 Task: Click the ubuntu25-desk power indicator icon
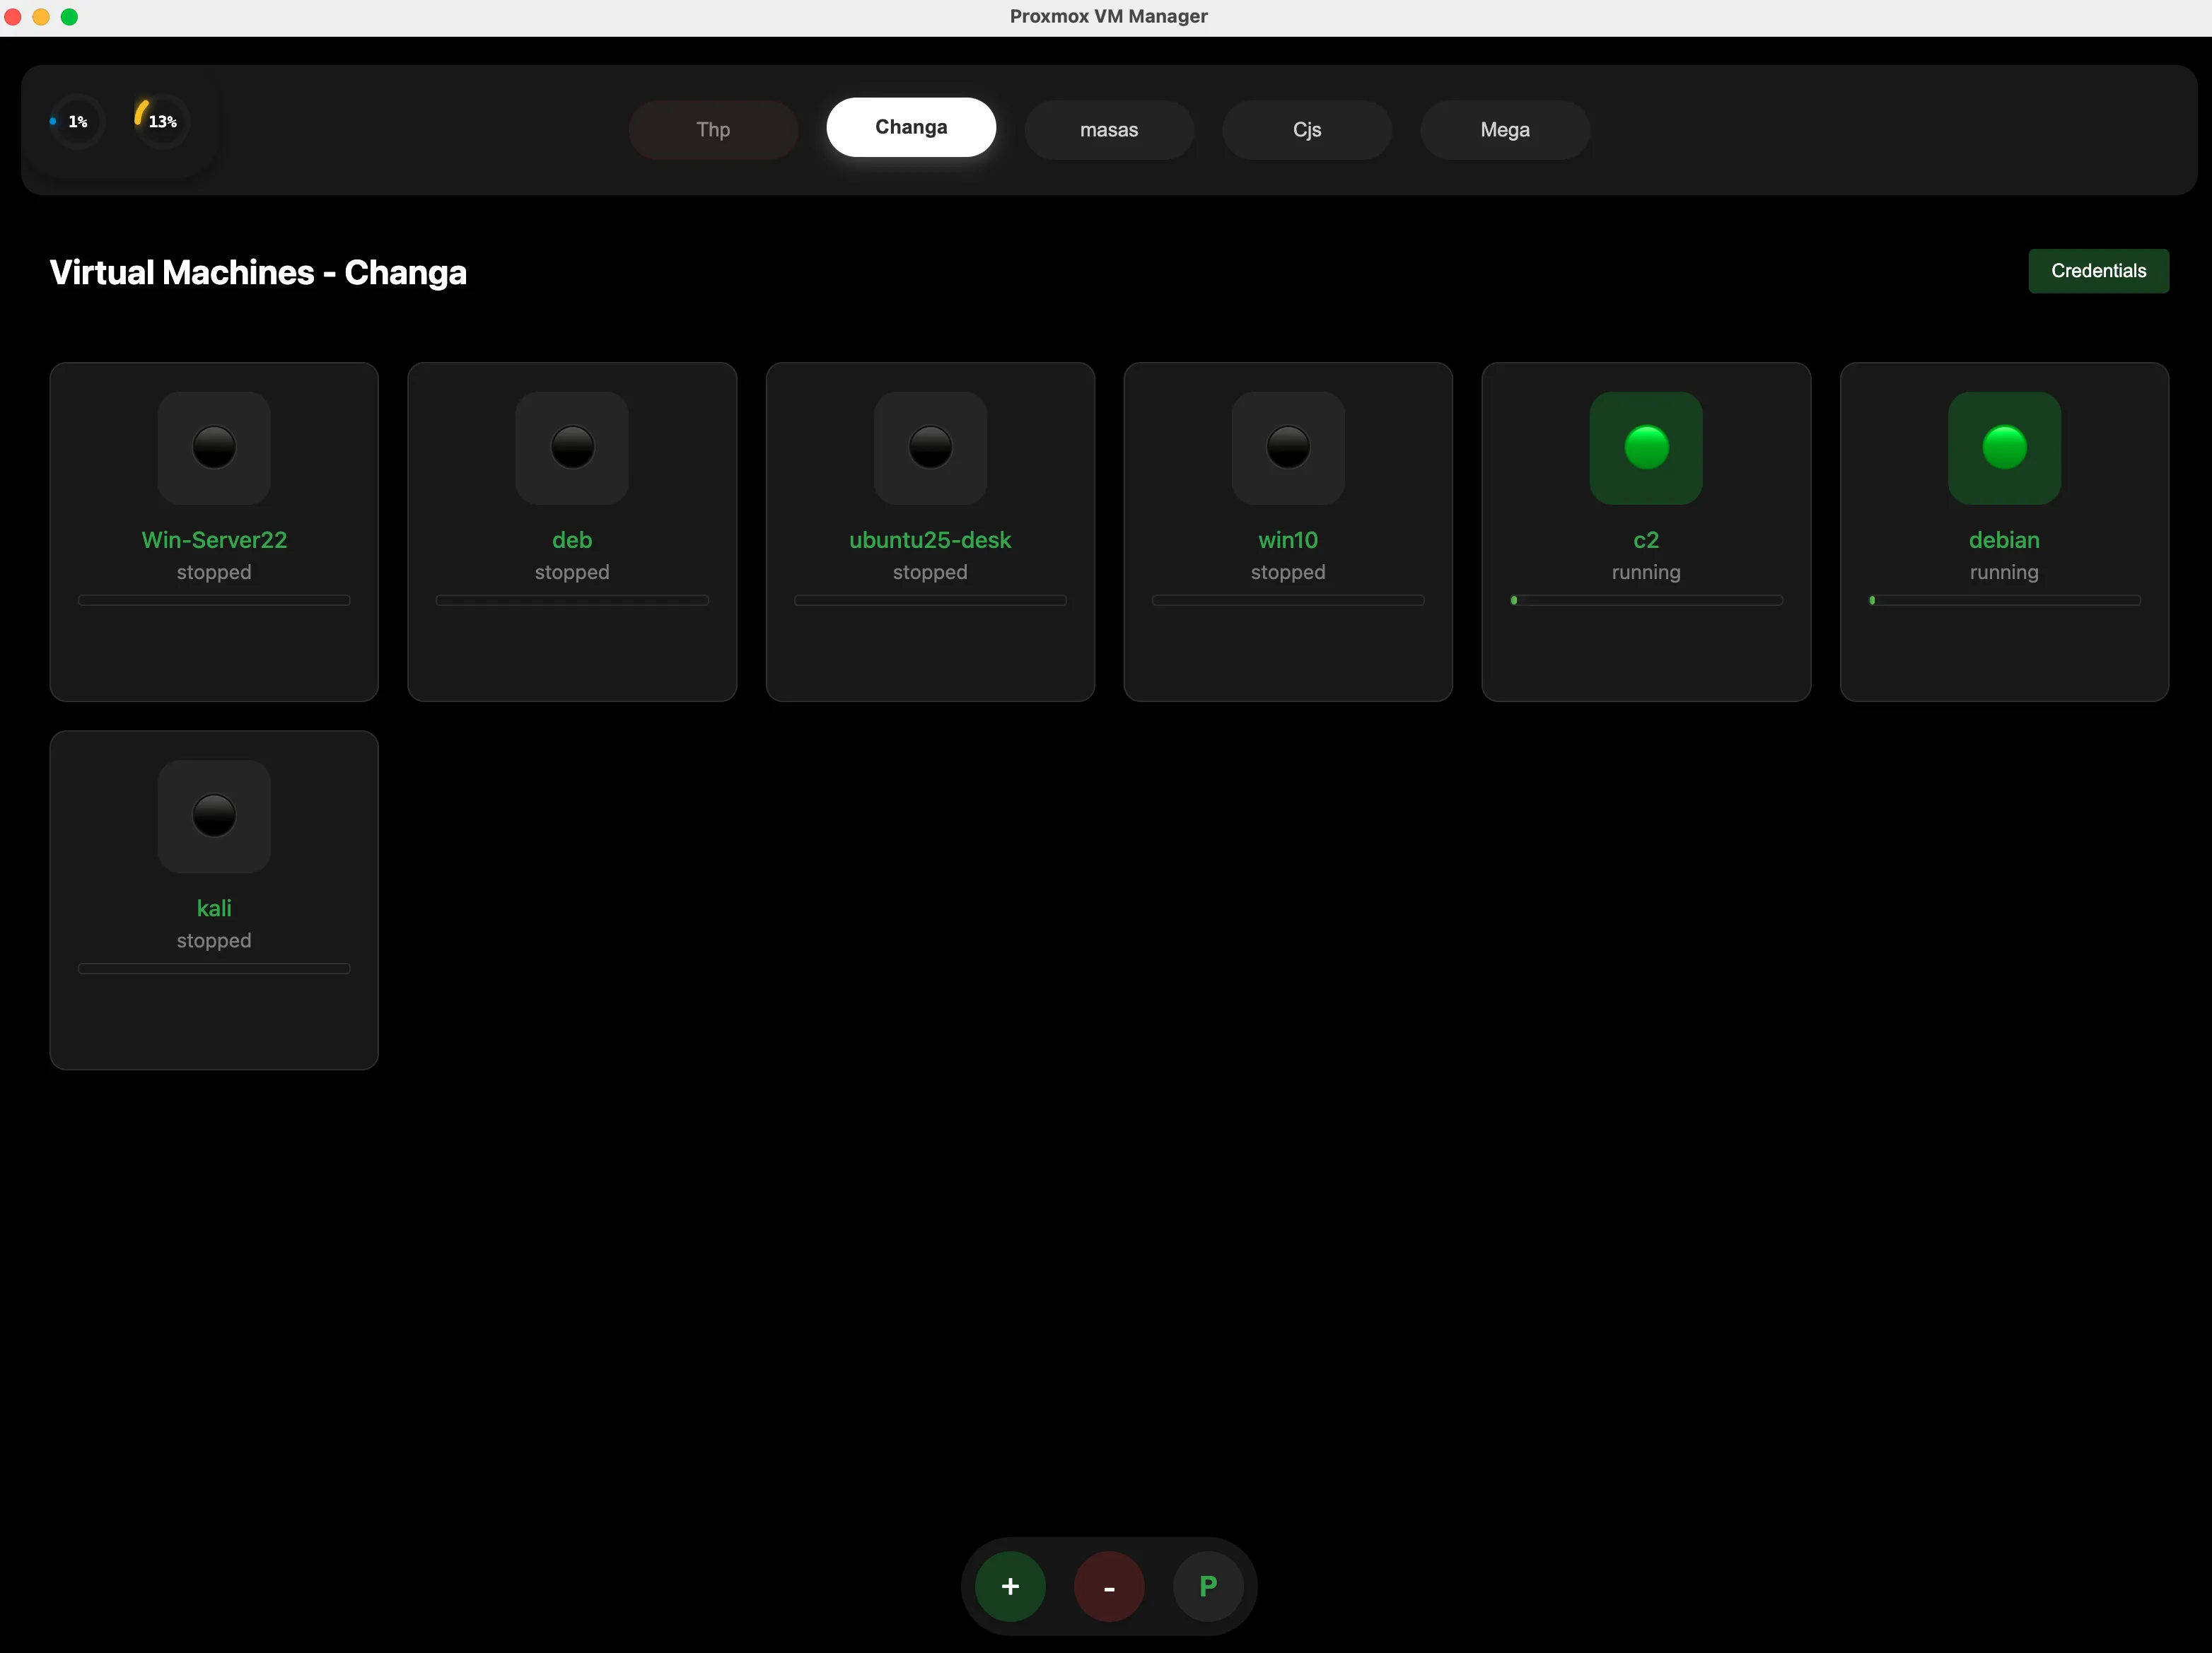pyautogui.click(x=930, y=447)
